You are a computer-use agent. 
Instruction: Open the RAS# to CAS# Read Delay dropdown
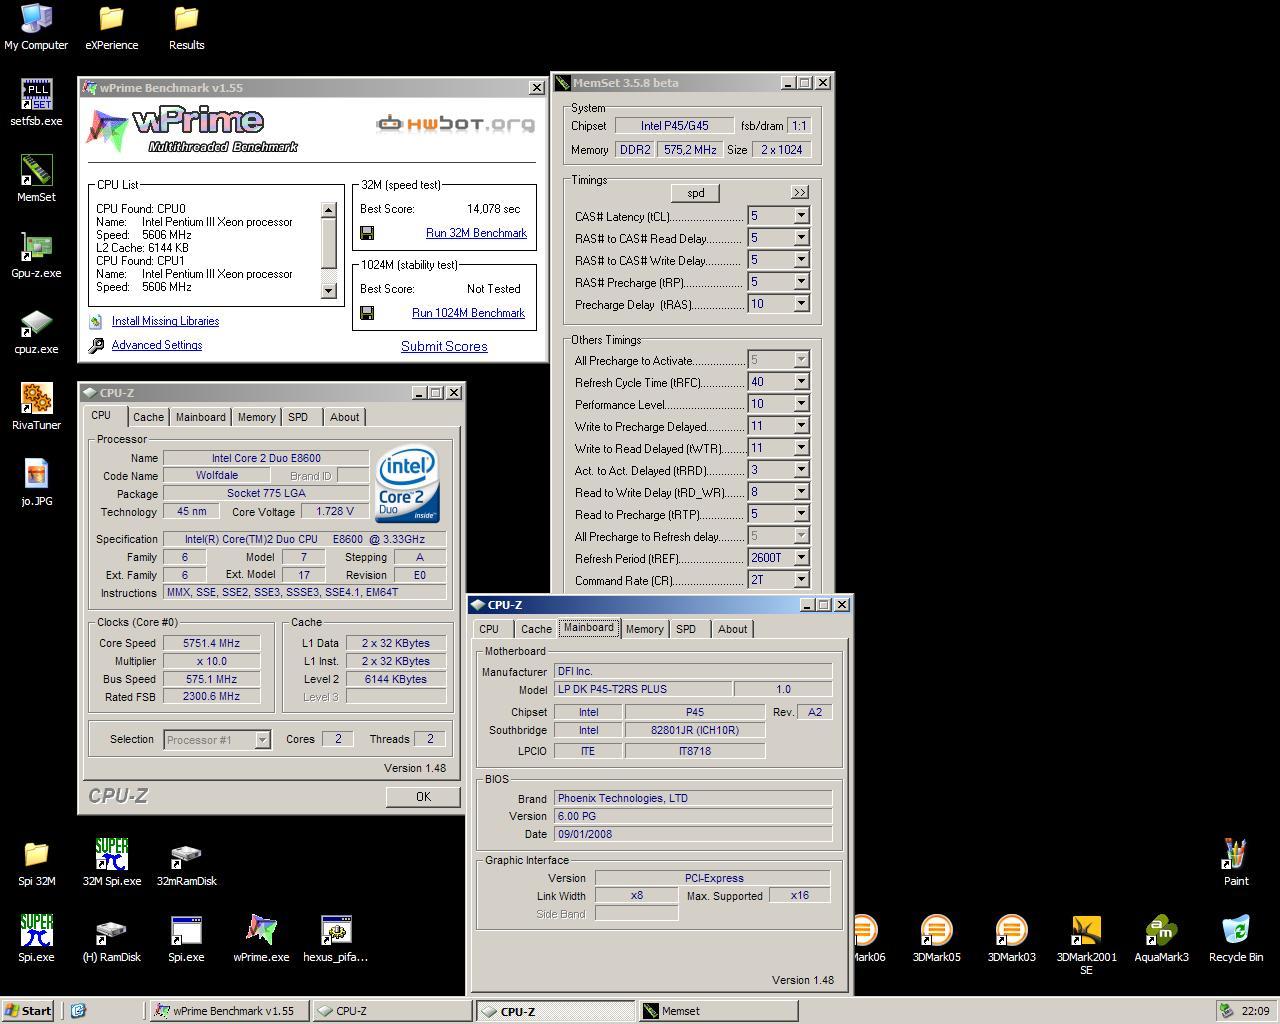point(801,238)
